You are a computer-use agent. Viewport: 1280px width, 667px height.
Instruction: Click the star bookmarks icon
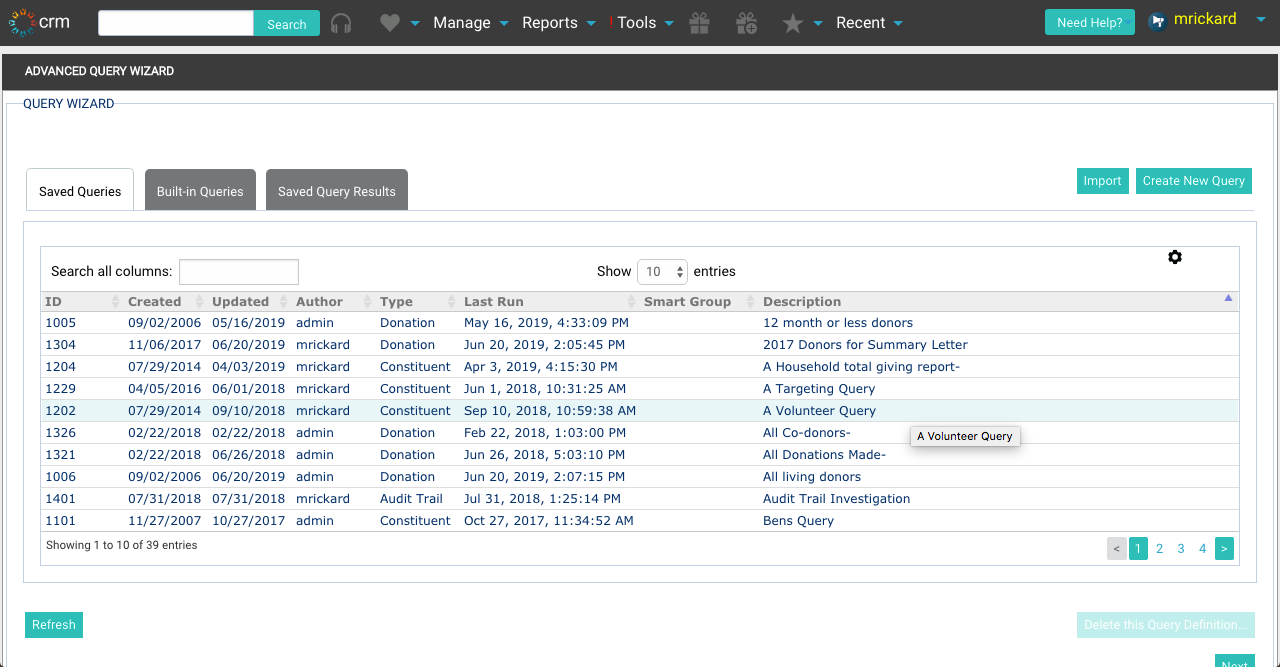[789, 22]
